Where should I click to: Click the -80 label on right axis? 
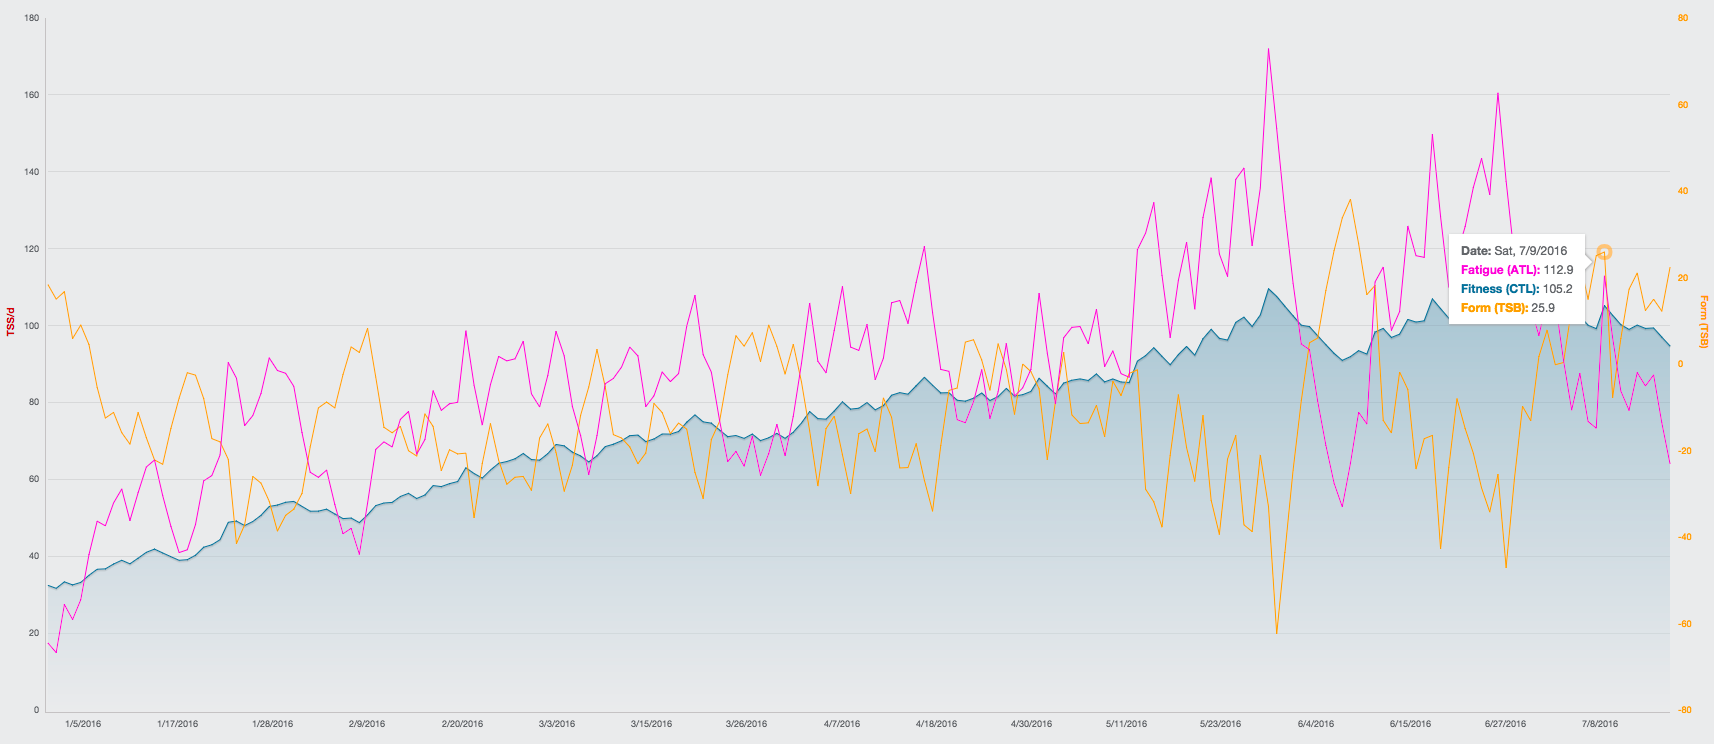pyautogui.click(x=1684, y=710)
